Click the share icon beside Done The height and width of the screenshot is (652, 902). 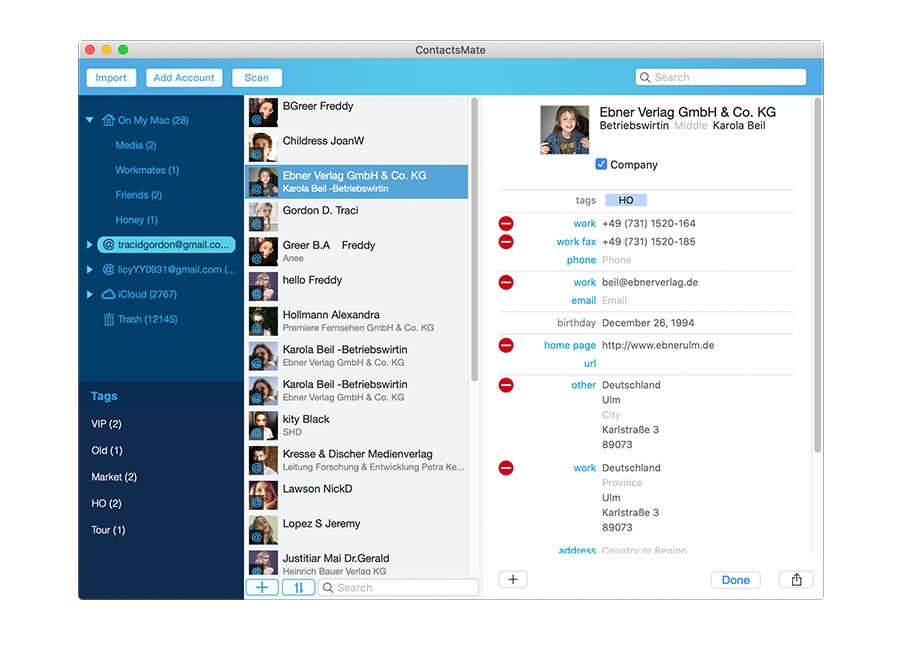tap(796, 580)
